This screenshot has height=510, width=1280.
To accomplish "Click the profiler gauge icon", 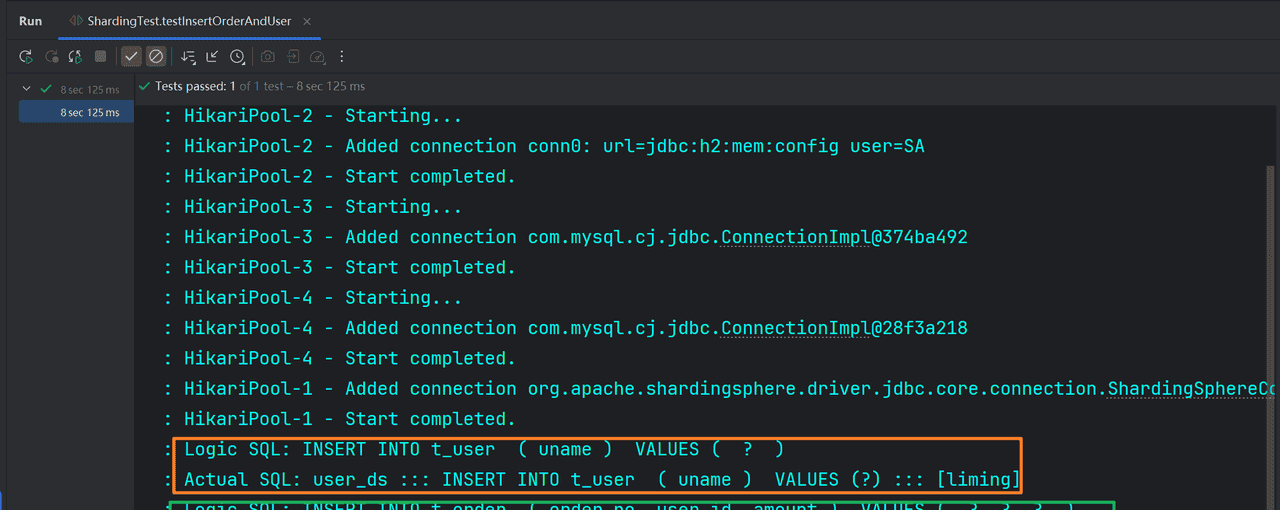I will [318, 57].
